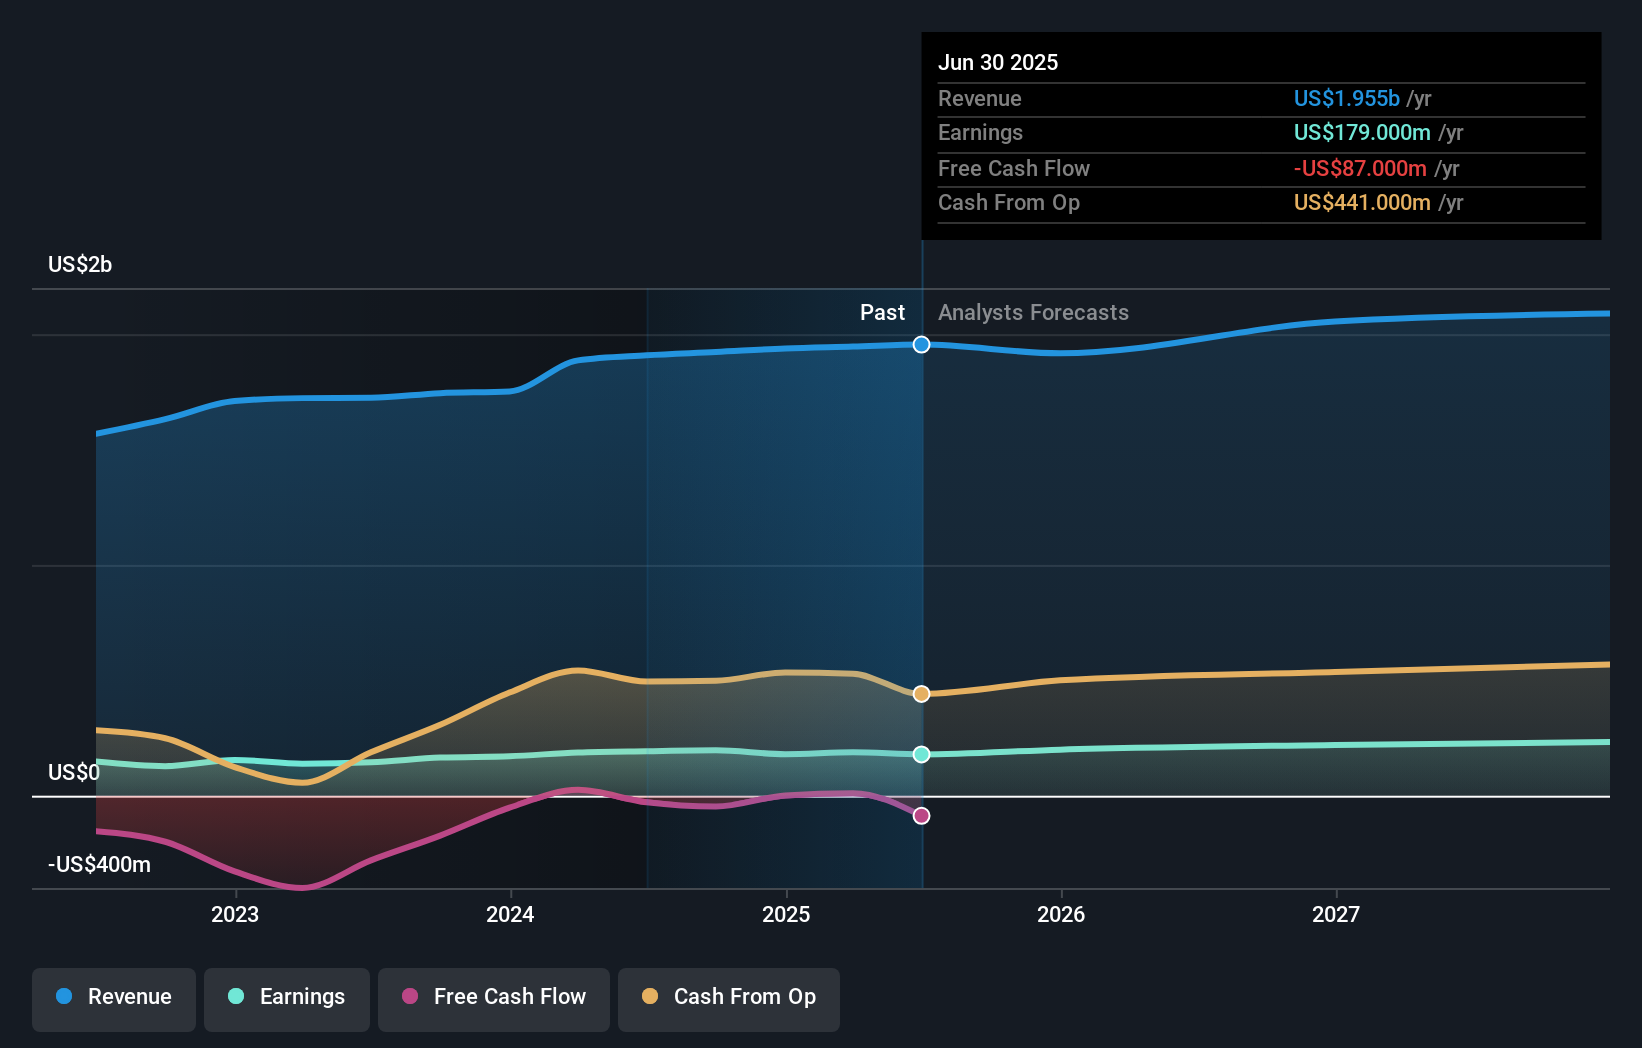The image size is (1642, 1048).
Task: Click the orange Cash From Op data point
Action: [922, 694]
